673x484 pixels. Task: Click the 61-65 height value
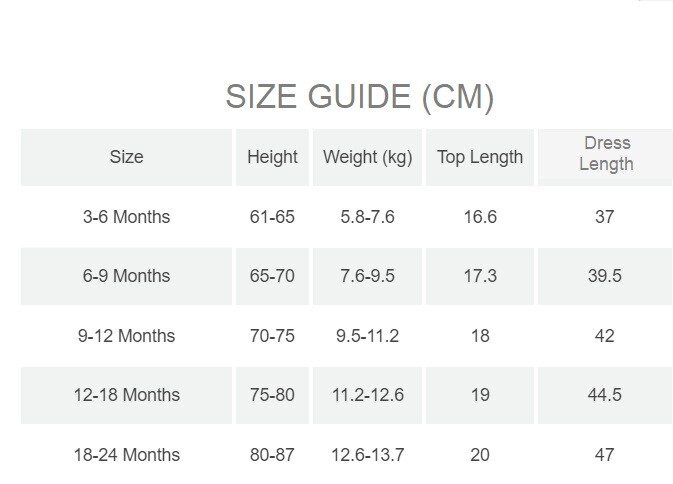pos(272,217)
